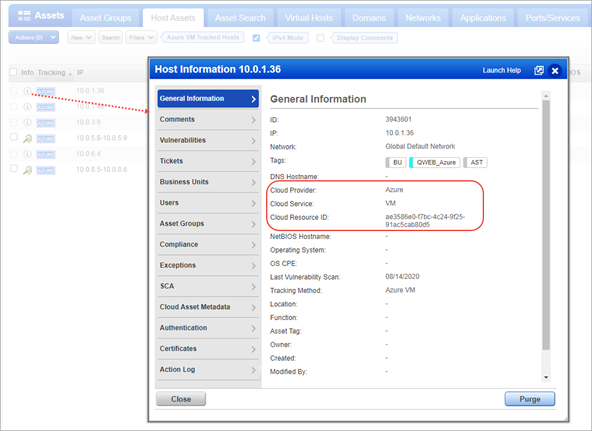Expand the Vulnerabilities section chevron
This screenshot has width=592, height=431.
coord(253,141)
